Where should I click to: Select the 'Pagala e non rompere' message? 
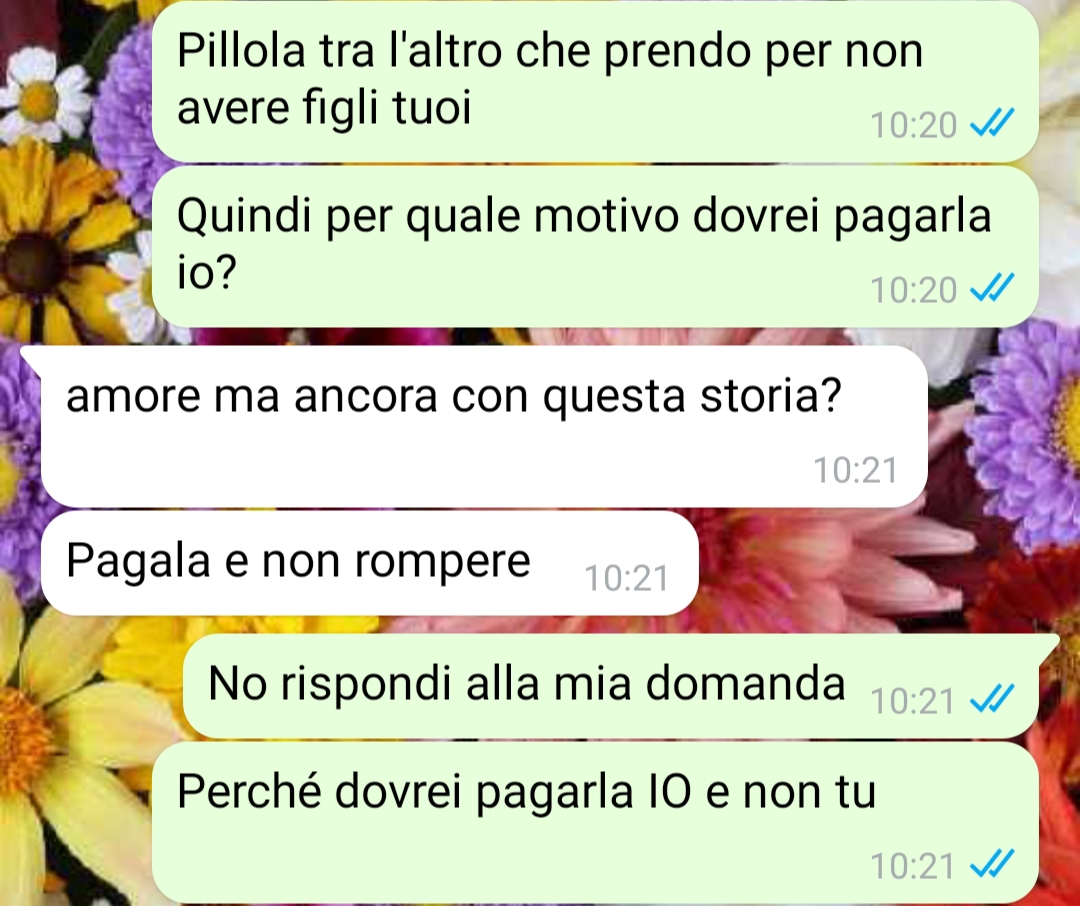pyautogui.click(x=370, y=563)
